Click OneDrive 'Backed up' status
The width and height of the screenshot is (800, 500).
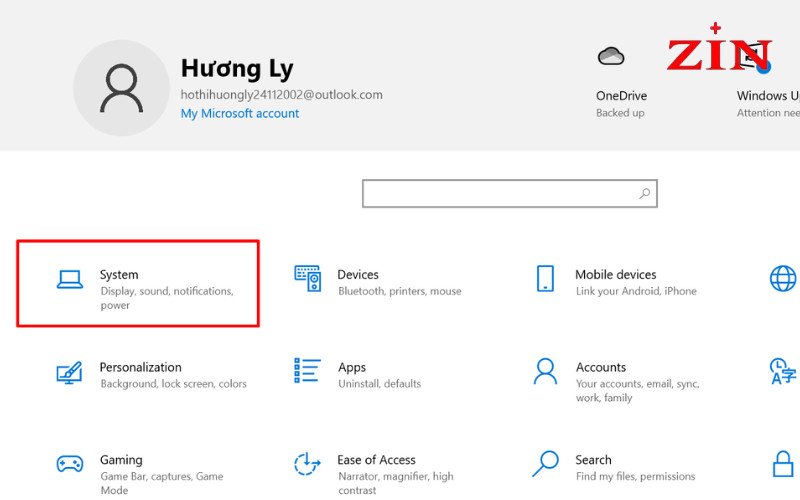click(x=620, y=113)
